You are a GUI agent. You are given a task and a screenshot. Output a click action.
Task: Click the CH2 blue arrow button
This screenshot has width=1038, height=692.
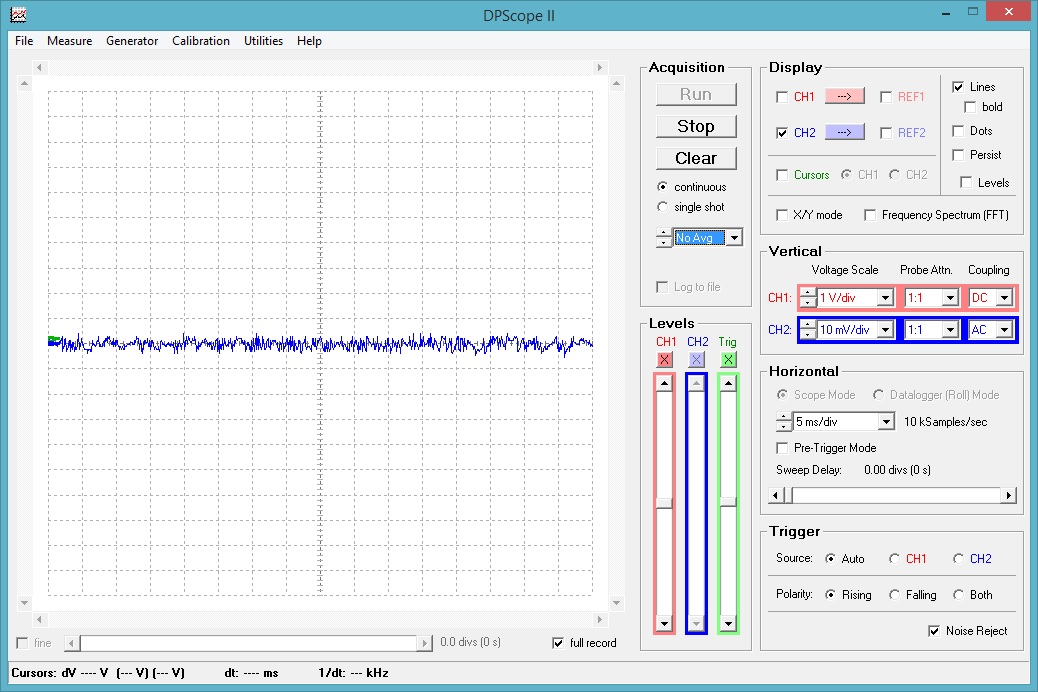[x=844, y=132]
